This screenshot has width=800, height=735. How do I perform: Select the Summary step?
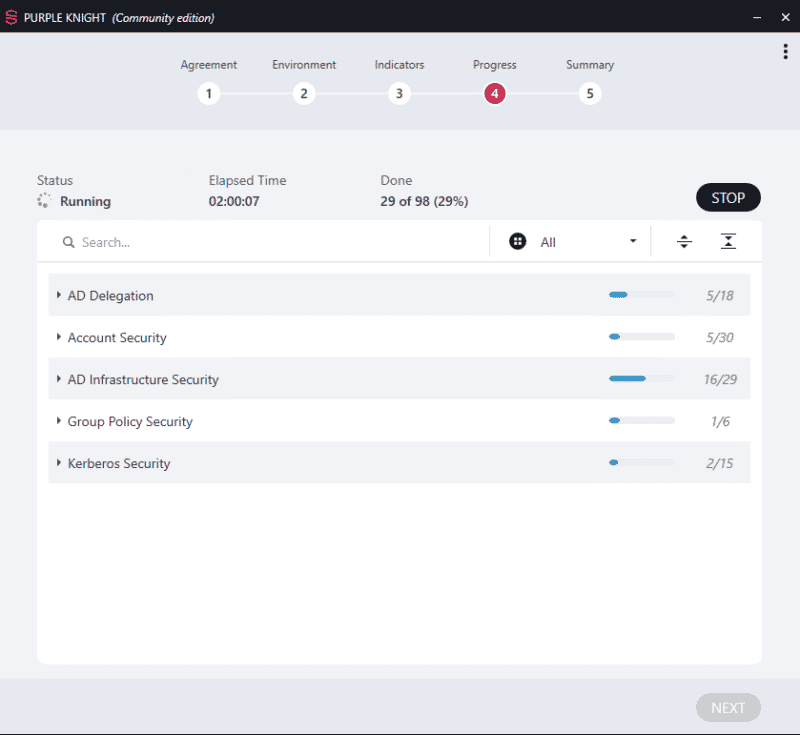pos(590,94)
